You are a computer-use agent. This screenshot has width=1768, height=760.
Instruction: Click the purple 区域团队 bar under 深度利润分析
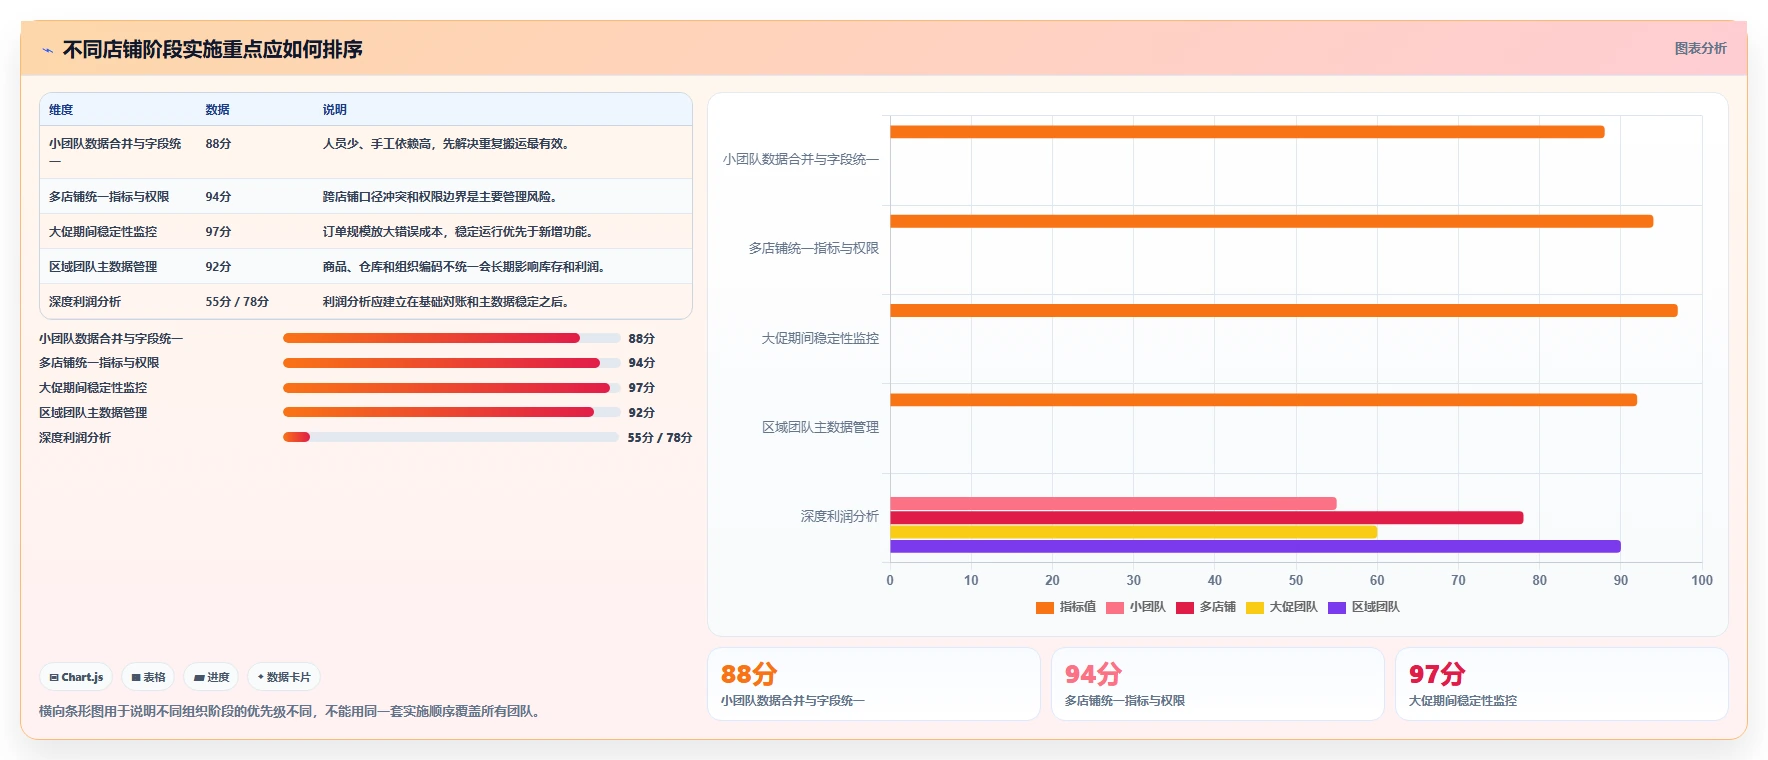[x=1255, y=547]
